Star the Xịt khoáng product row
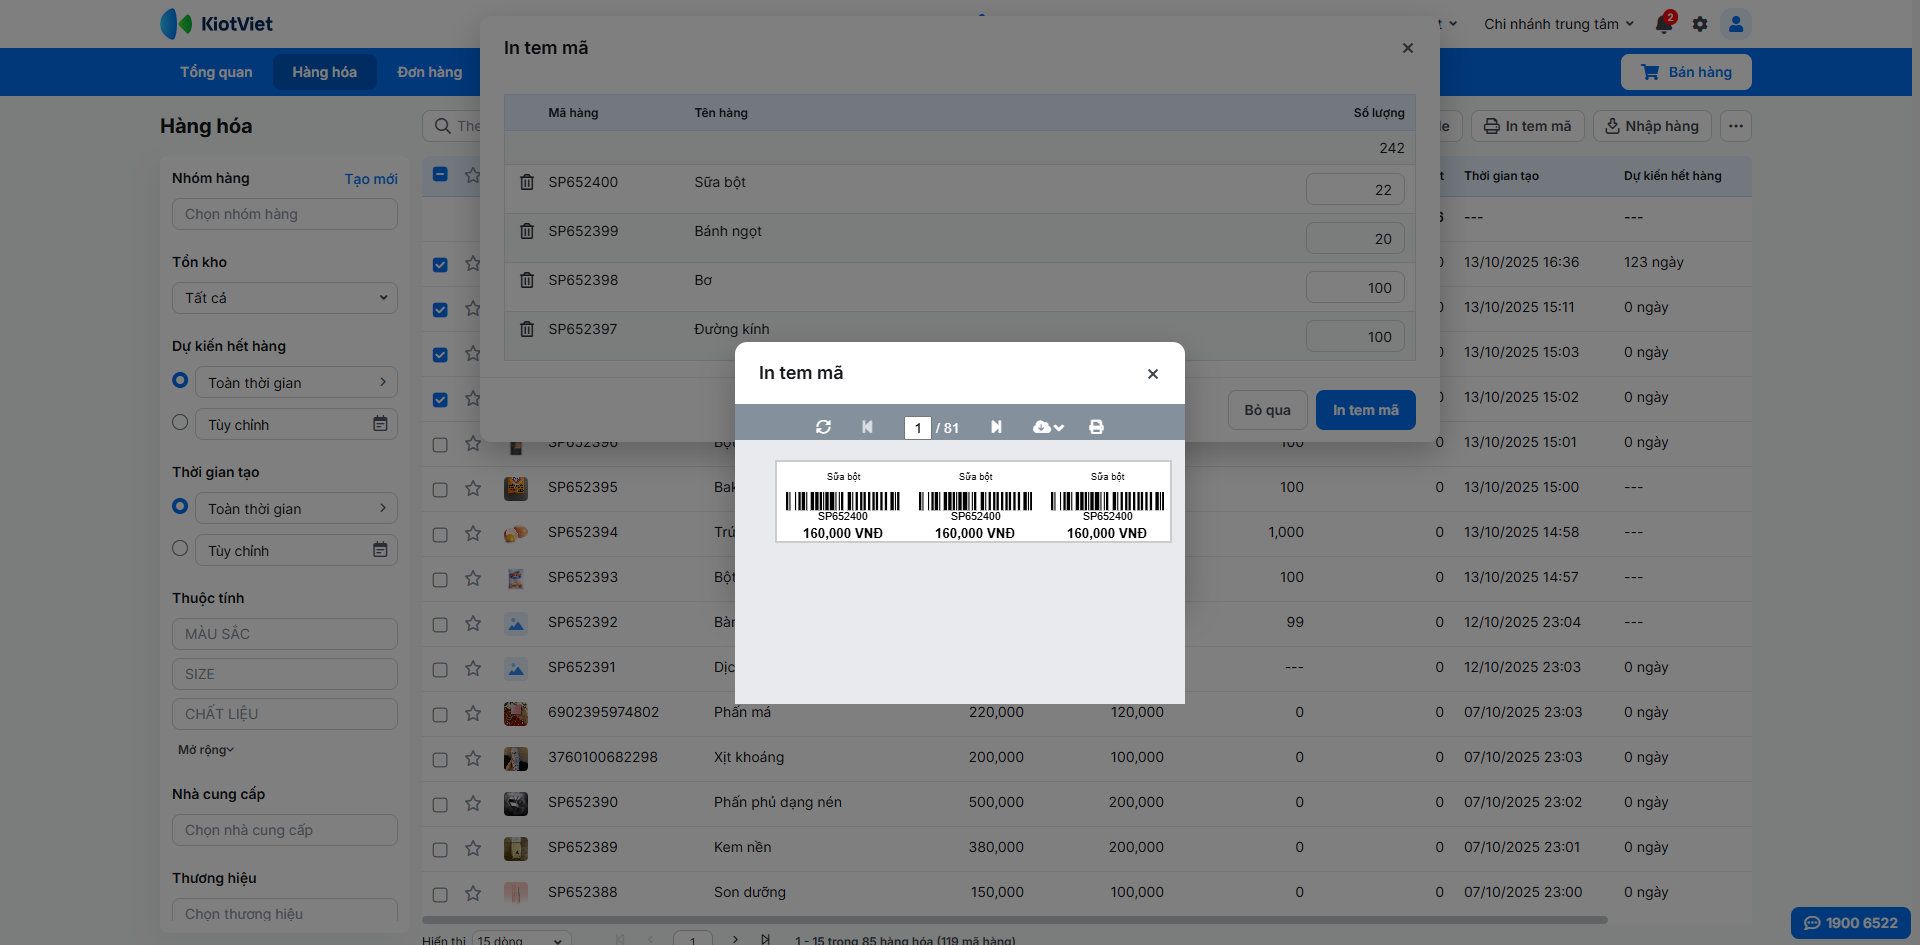 [473, 758]
